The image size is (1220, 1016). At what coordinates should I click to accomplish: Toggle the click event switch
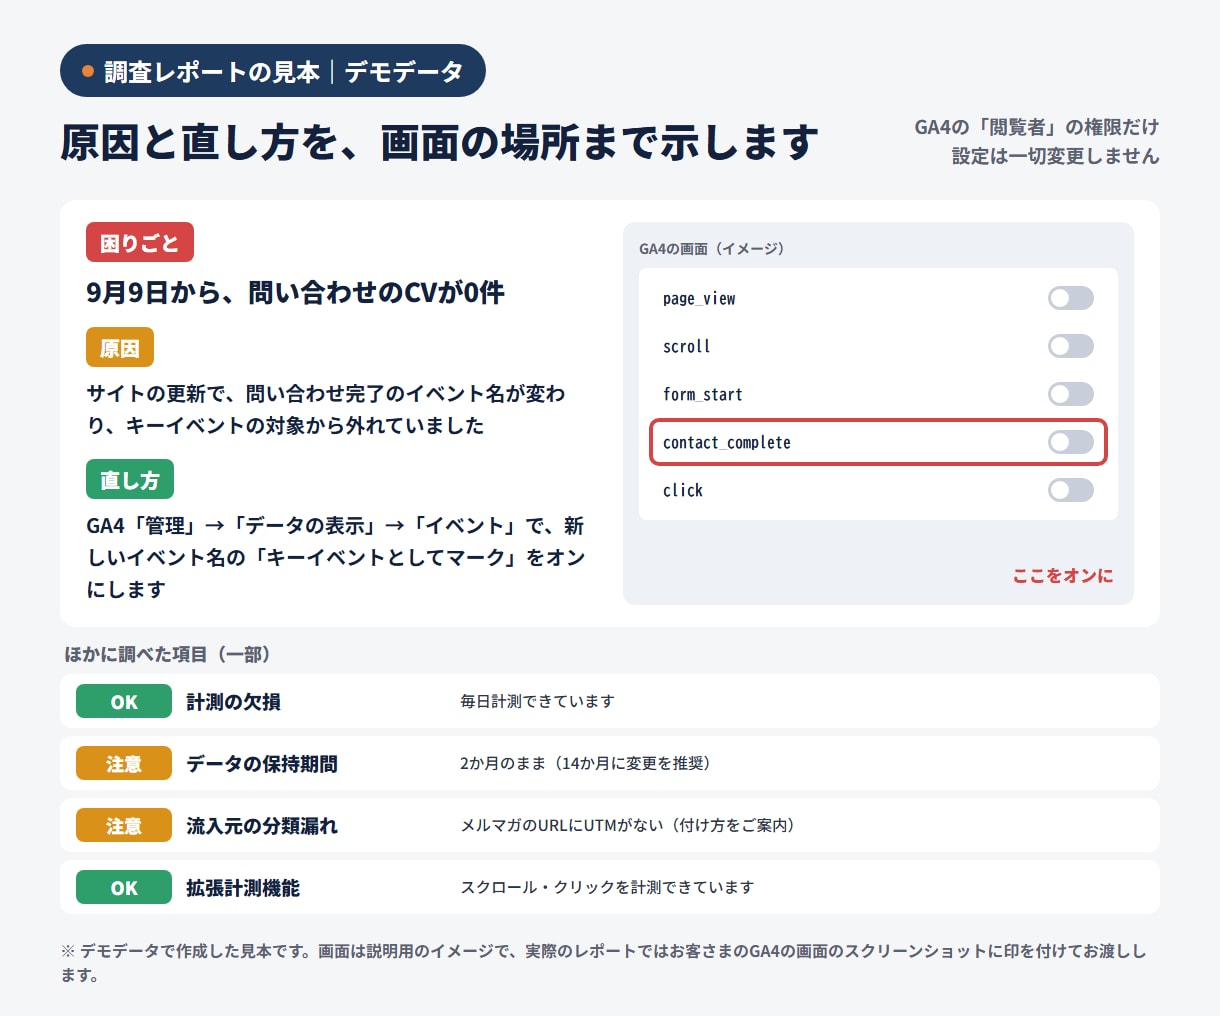pyautogui.click(x=1070, y=490)
